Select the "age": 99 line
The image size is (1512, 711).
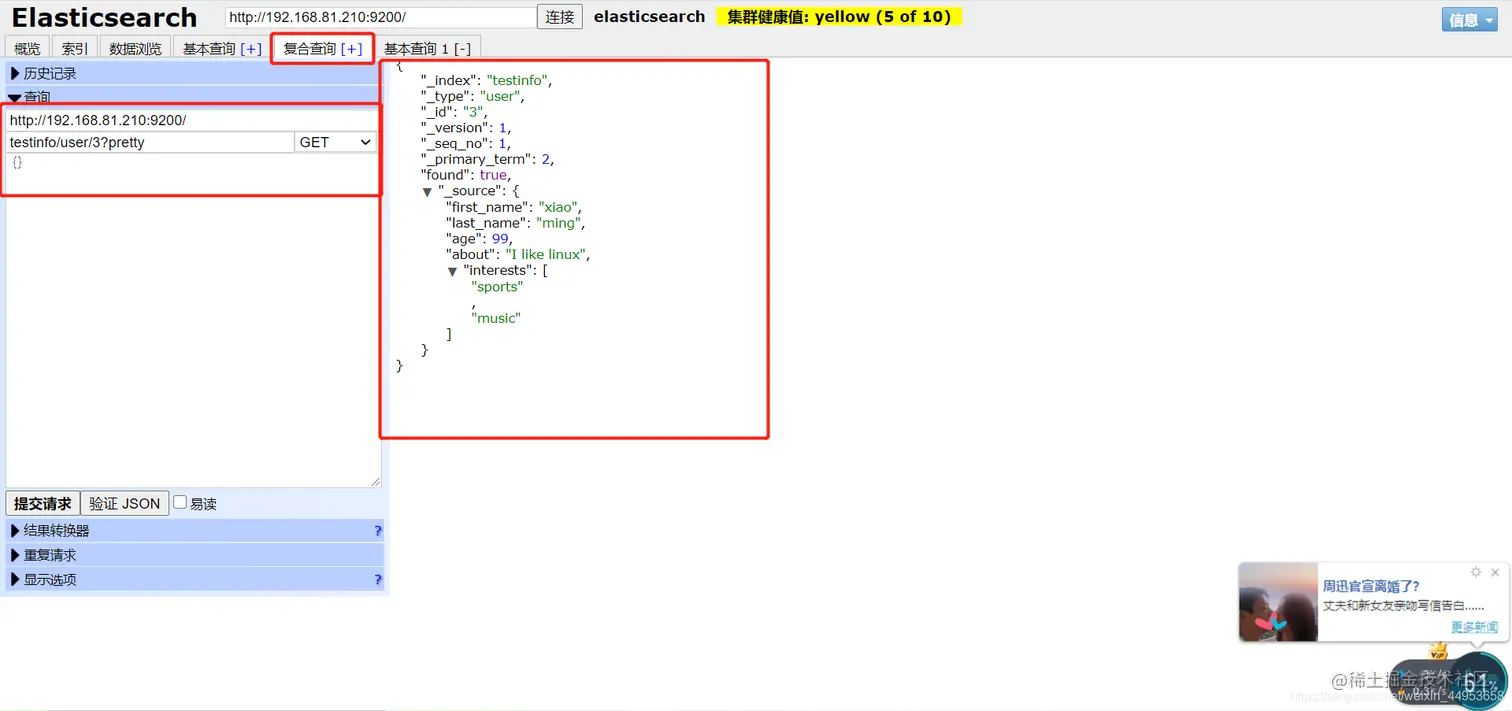(x=479, y=239)
